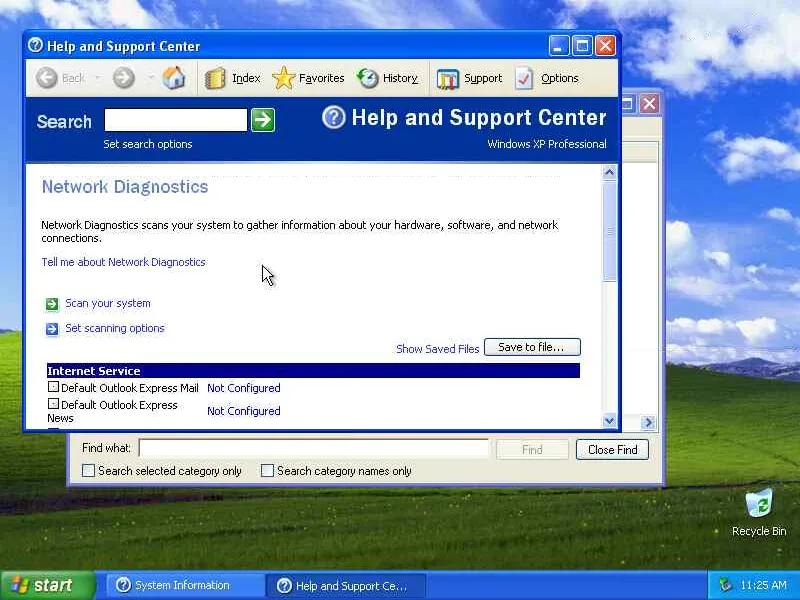Close the System Information window
Viewport: 800px width, 600px height.
[649, 104]
